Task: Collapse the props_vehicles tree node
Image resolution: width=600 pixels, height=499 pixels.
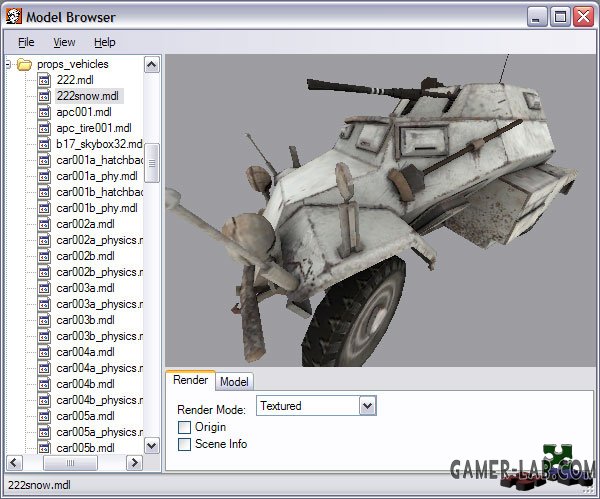Action: [x=8, y=64]
